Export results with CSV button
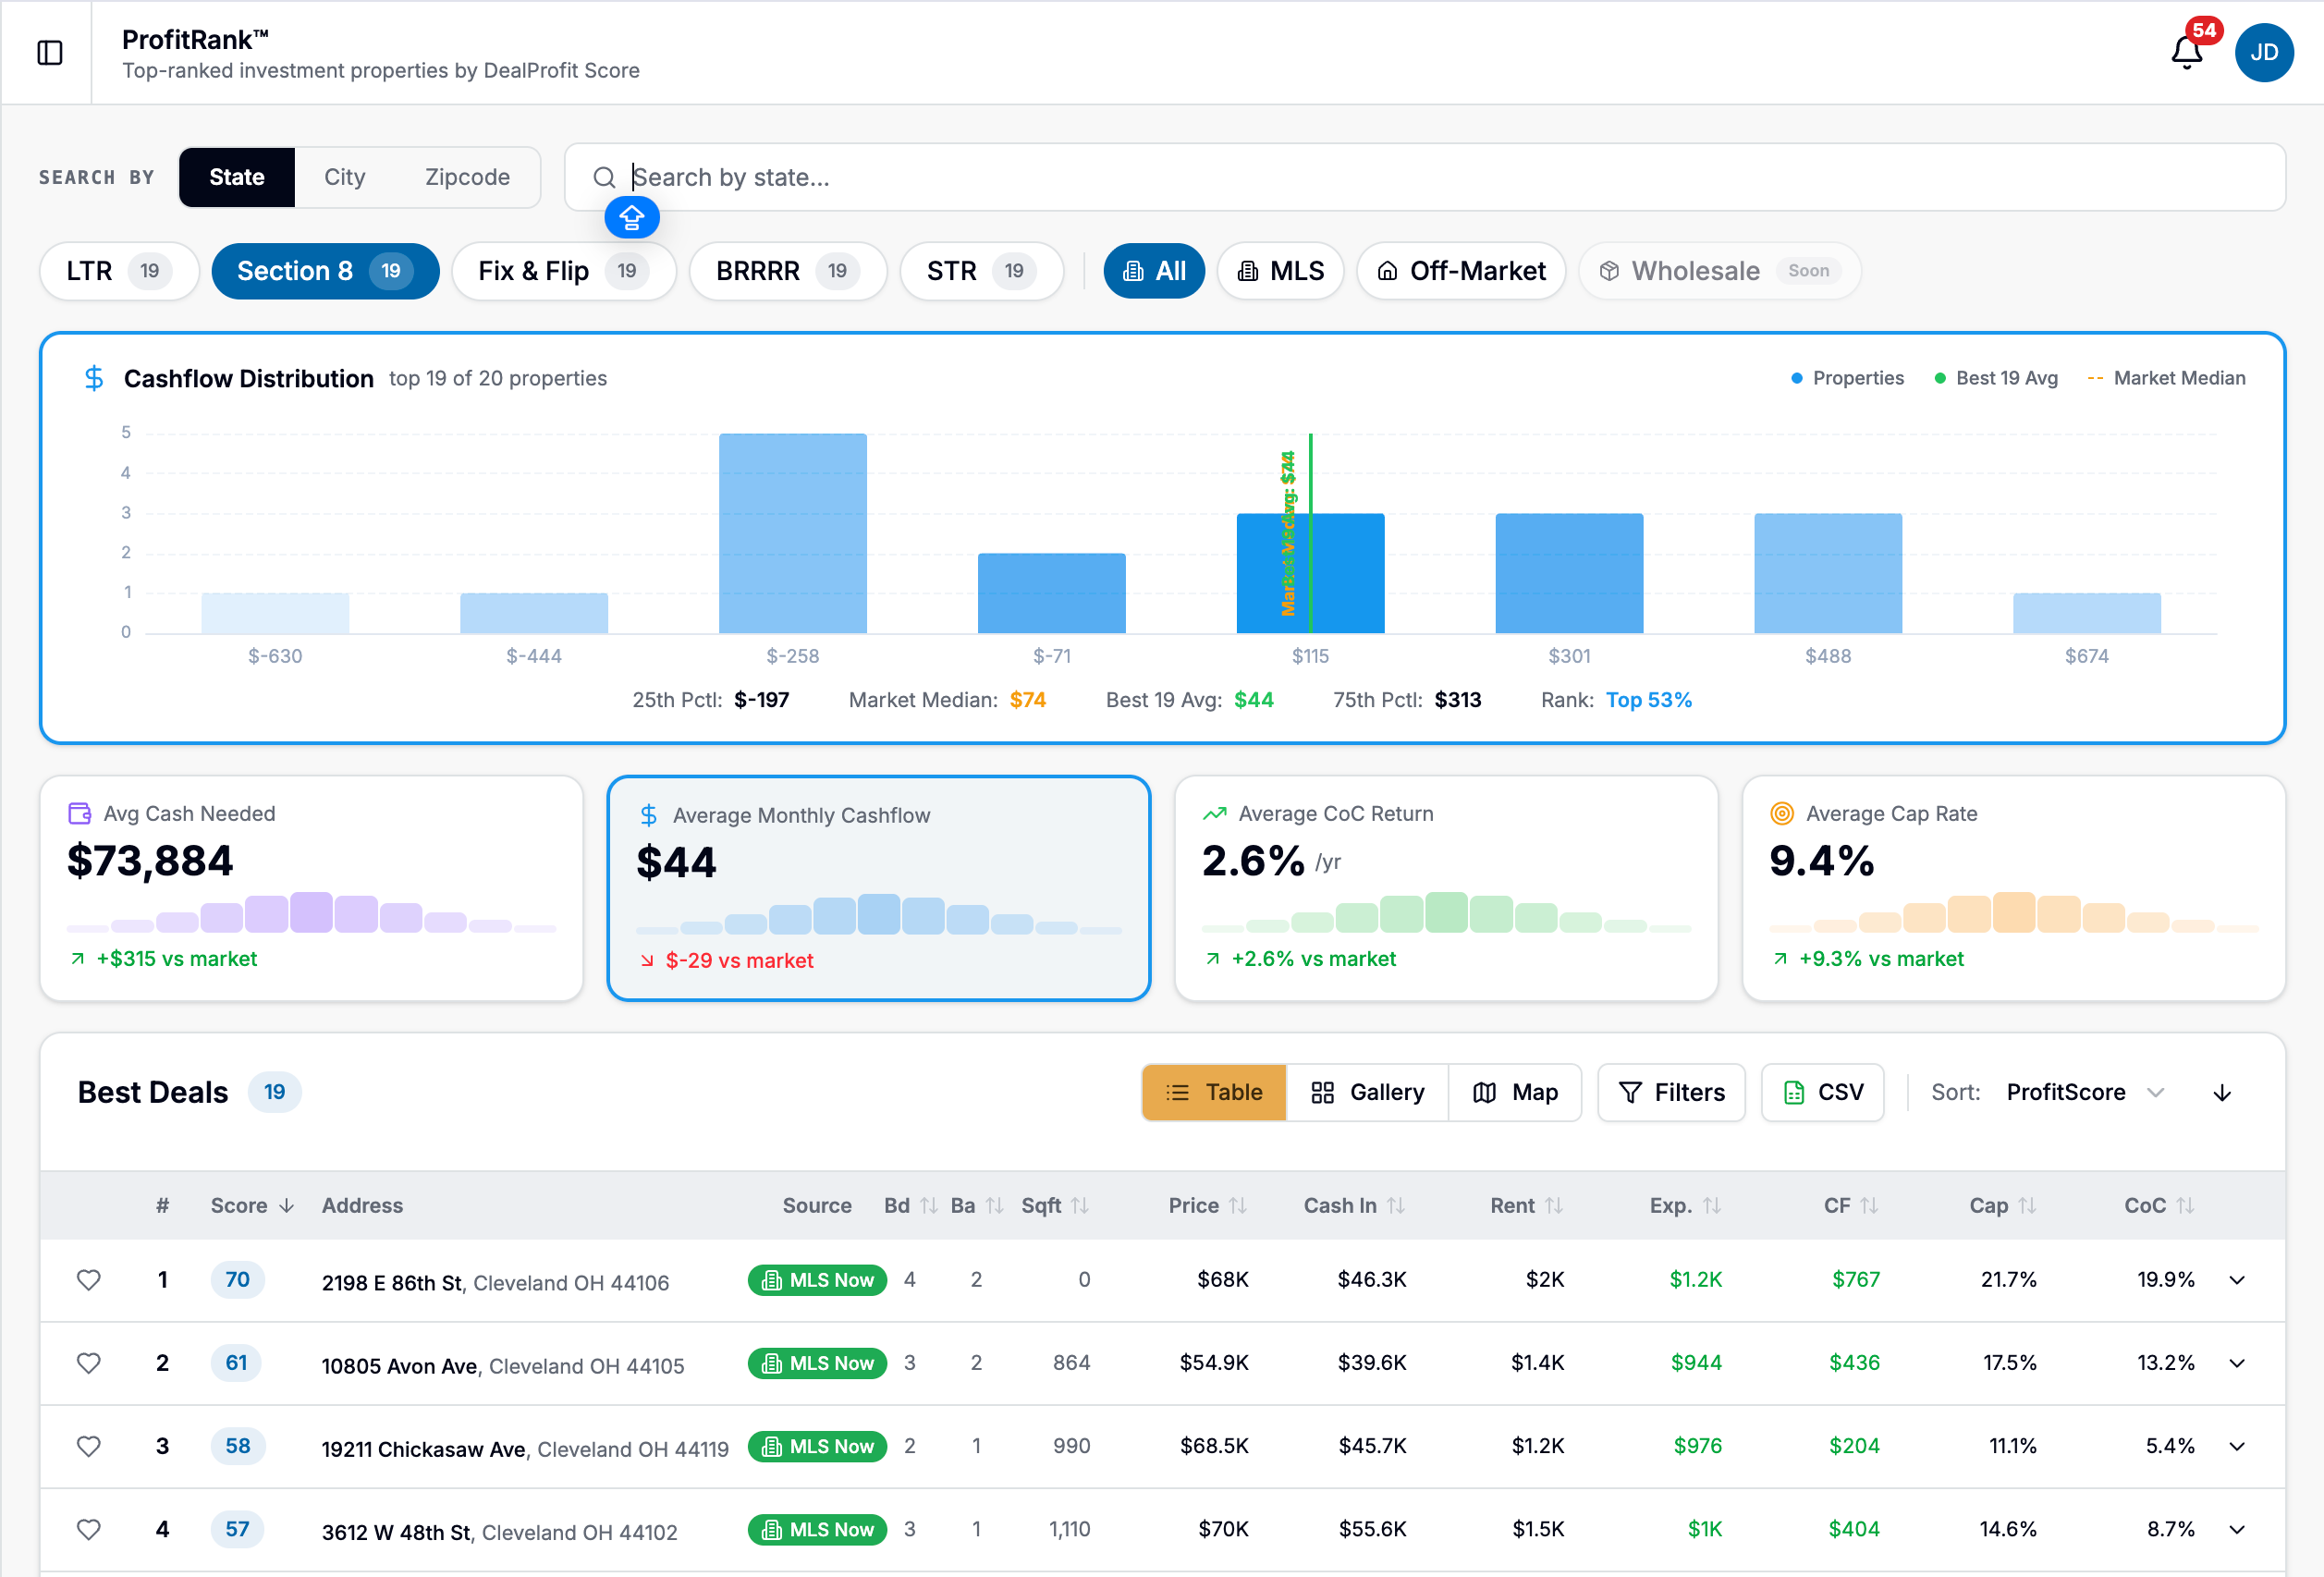 click(1822, 1092)
